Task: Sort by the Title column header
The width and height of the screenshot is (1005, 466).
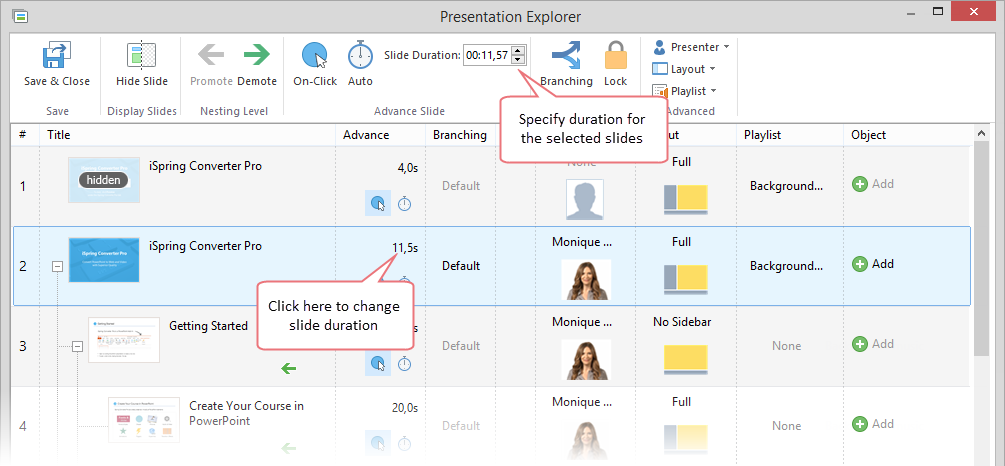Action: [x=60, y=135]
